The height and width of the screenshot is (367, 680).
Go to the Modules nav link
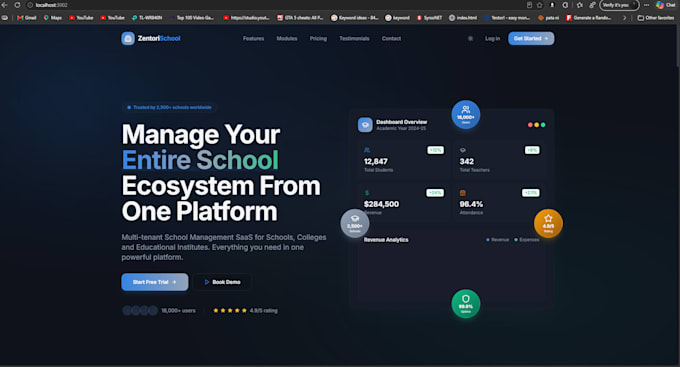click(x=287, y=39)
